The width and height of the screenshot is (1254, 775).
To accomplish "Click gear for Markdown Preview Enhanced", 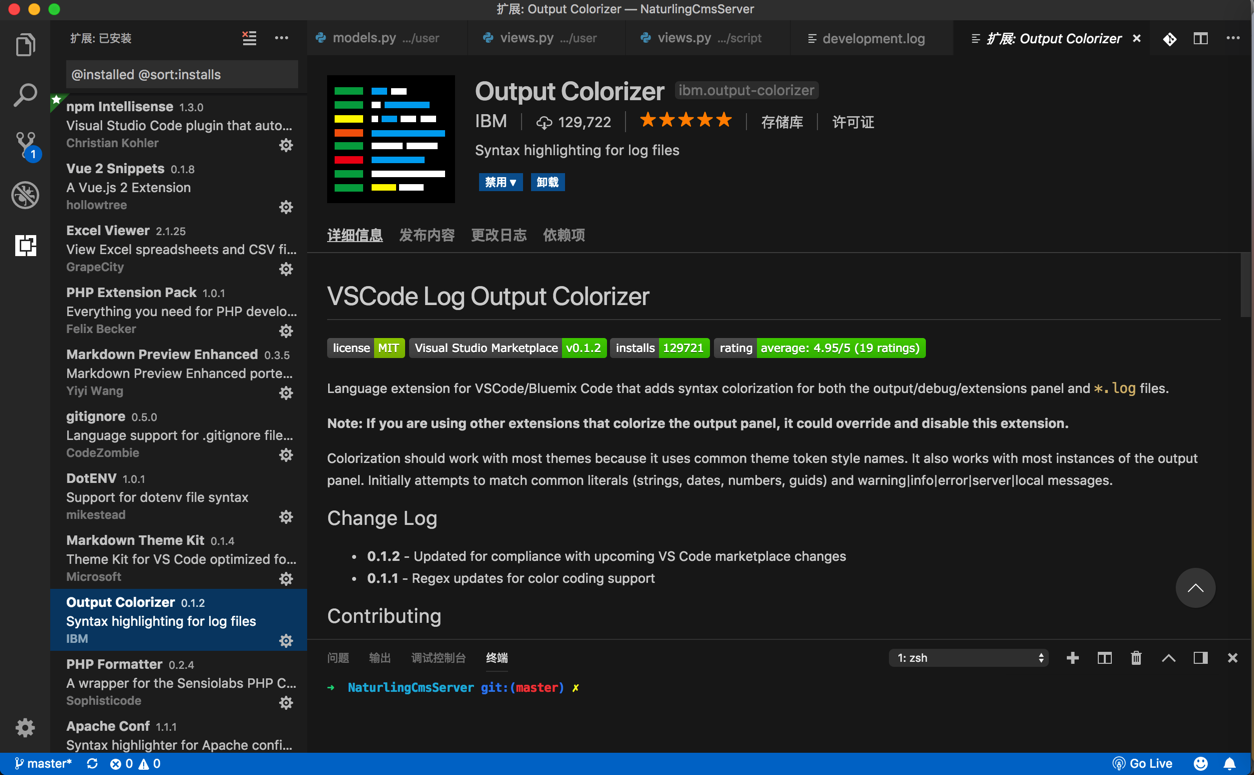I will [286, 393].
